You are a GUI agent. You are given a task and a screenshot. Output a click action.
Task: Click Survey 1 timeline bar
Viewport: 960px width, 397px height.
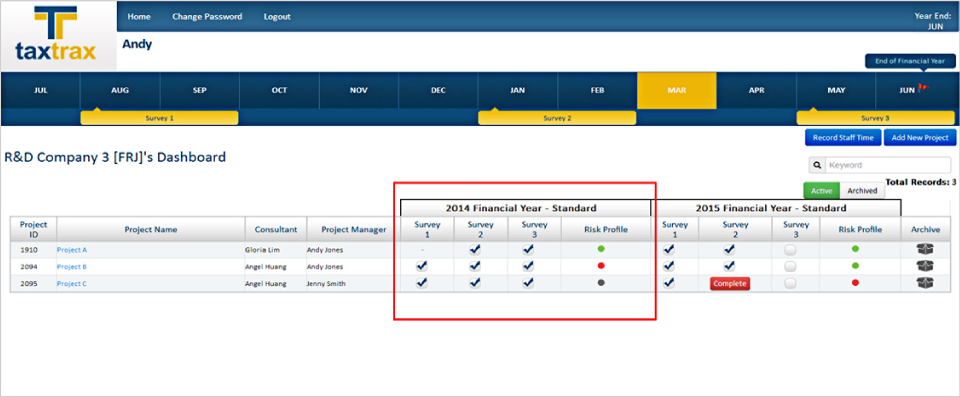point(159,118)
